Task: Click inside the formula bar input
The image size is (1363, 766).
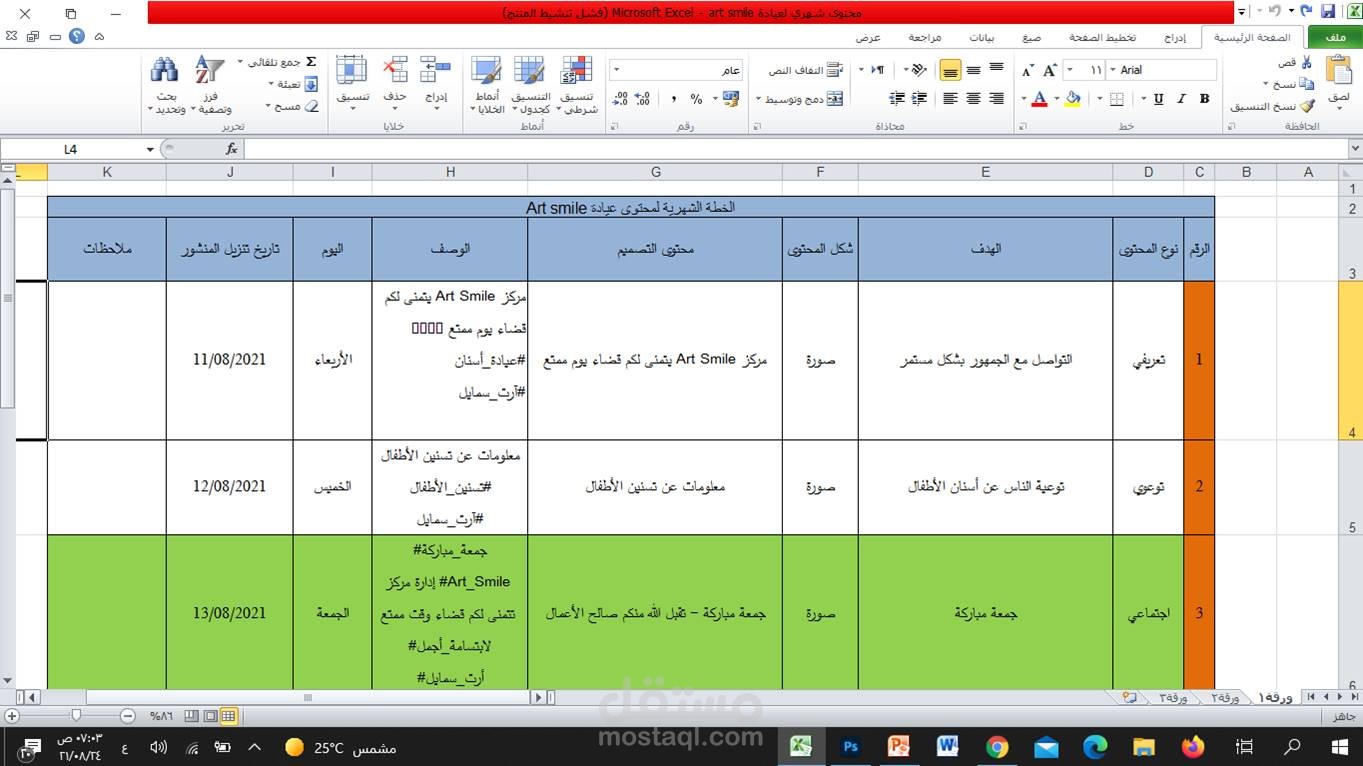Action: [x=795, y=149]
